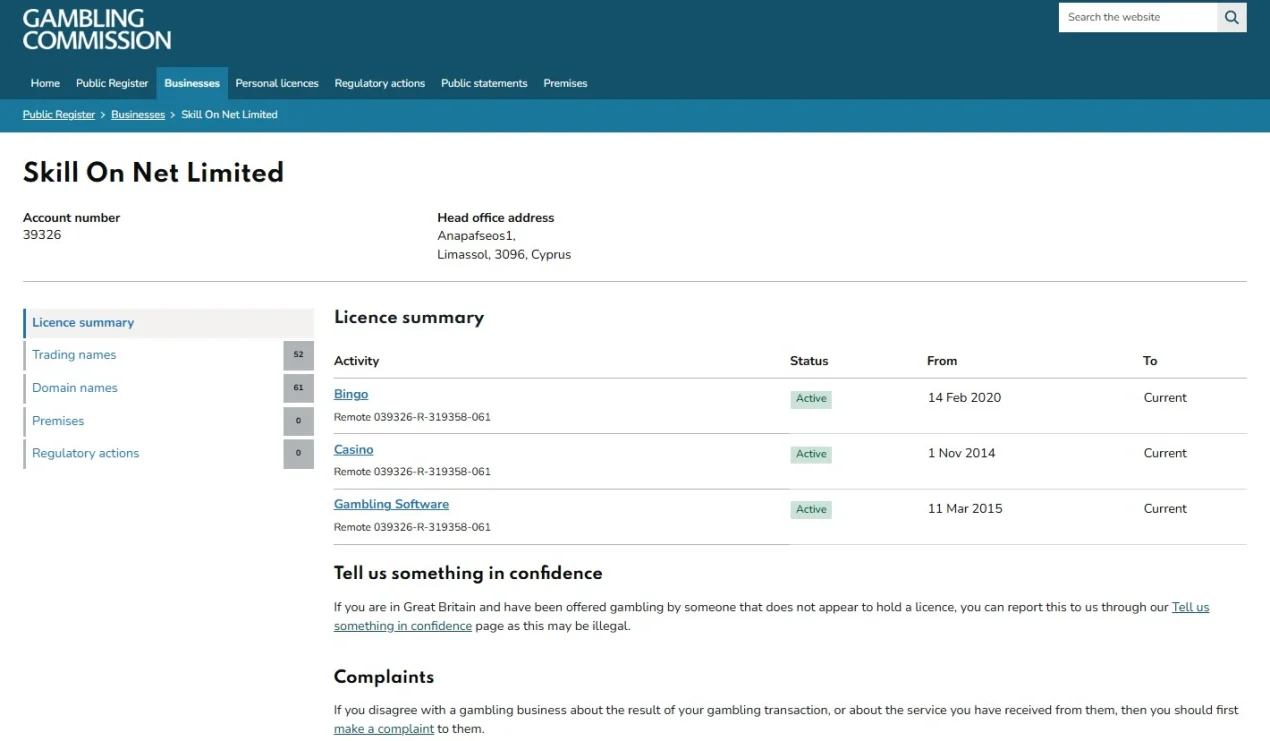Click Active status badge in Casino row

[811, 454]
